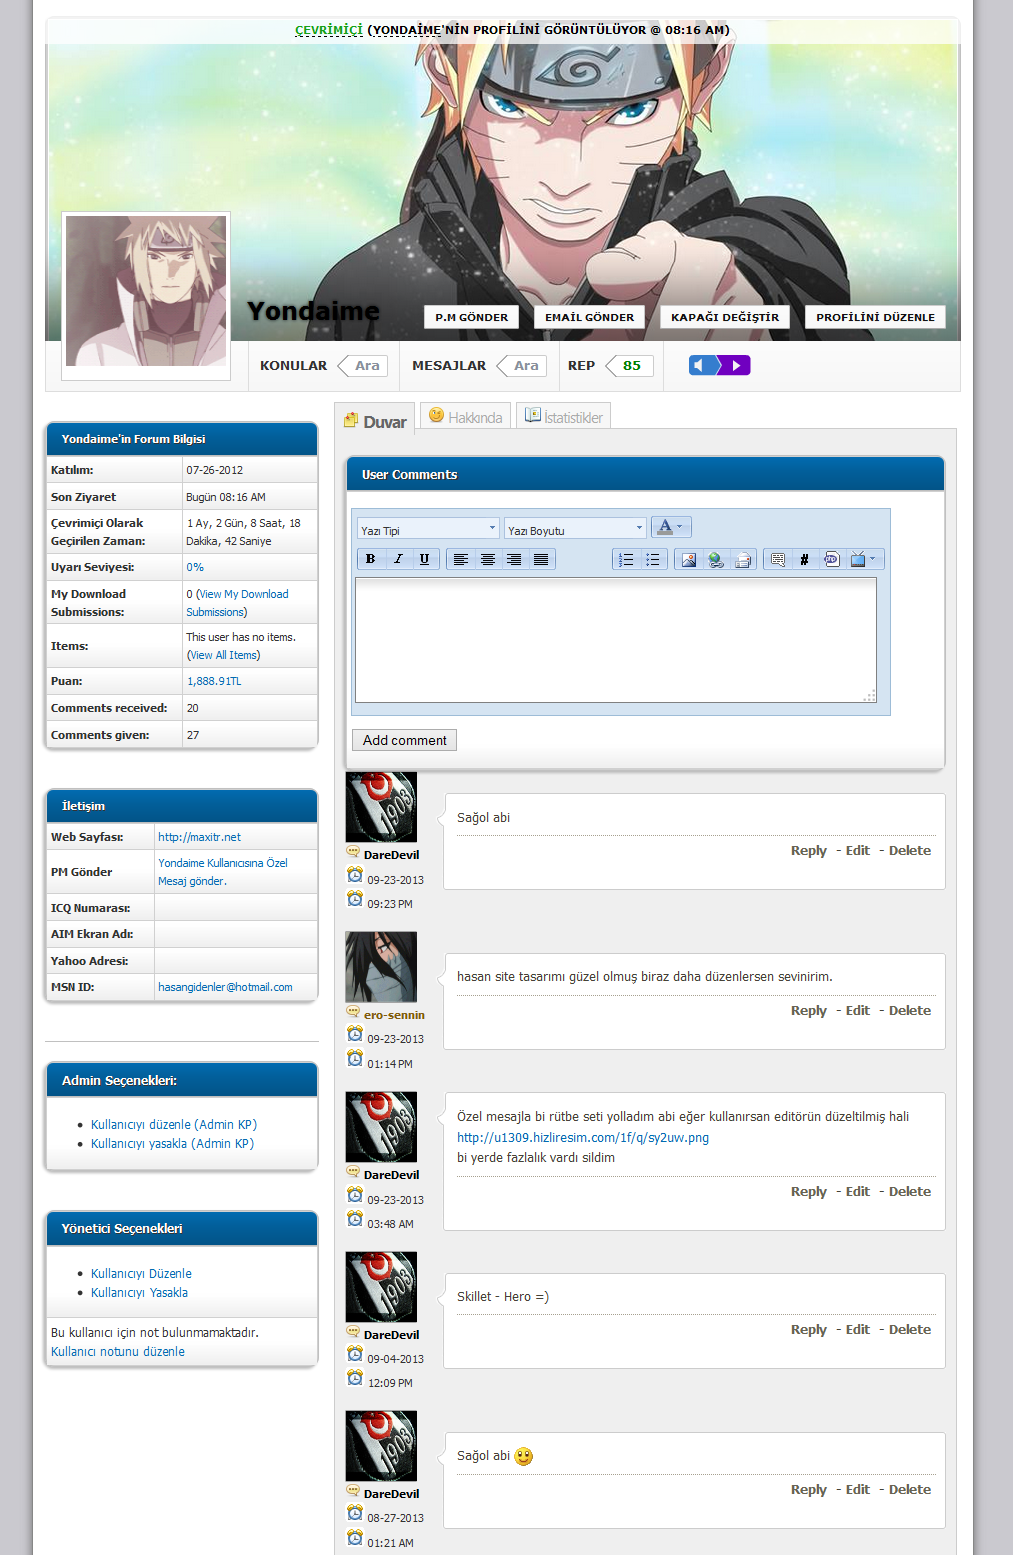Insert PHP code tag icon
Viewport: 1013px width, 1555px height.
831,559
